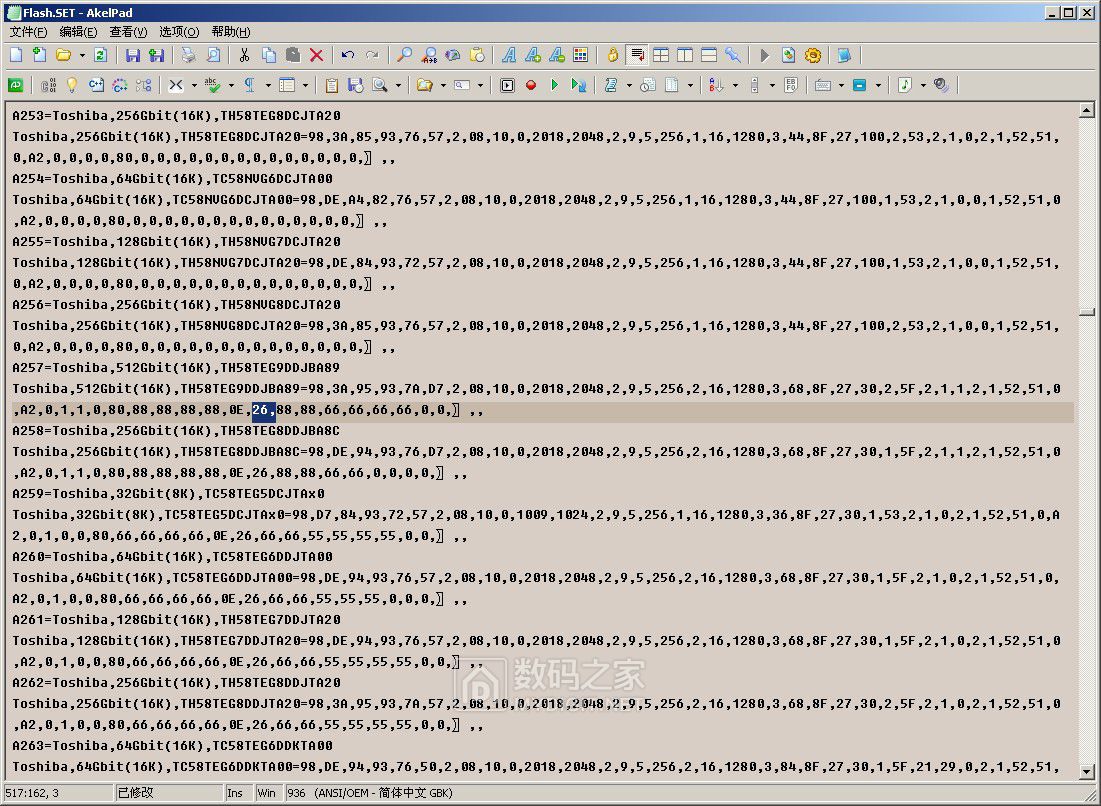Increase the font size

pyautogui.click(x=533, y=55)
